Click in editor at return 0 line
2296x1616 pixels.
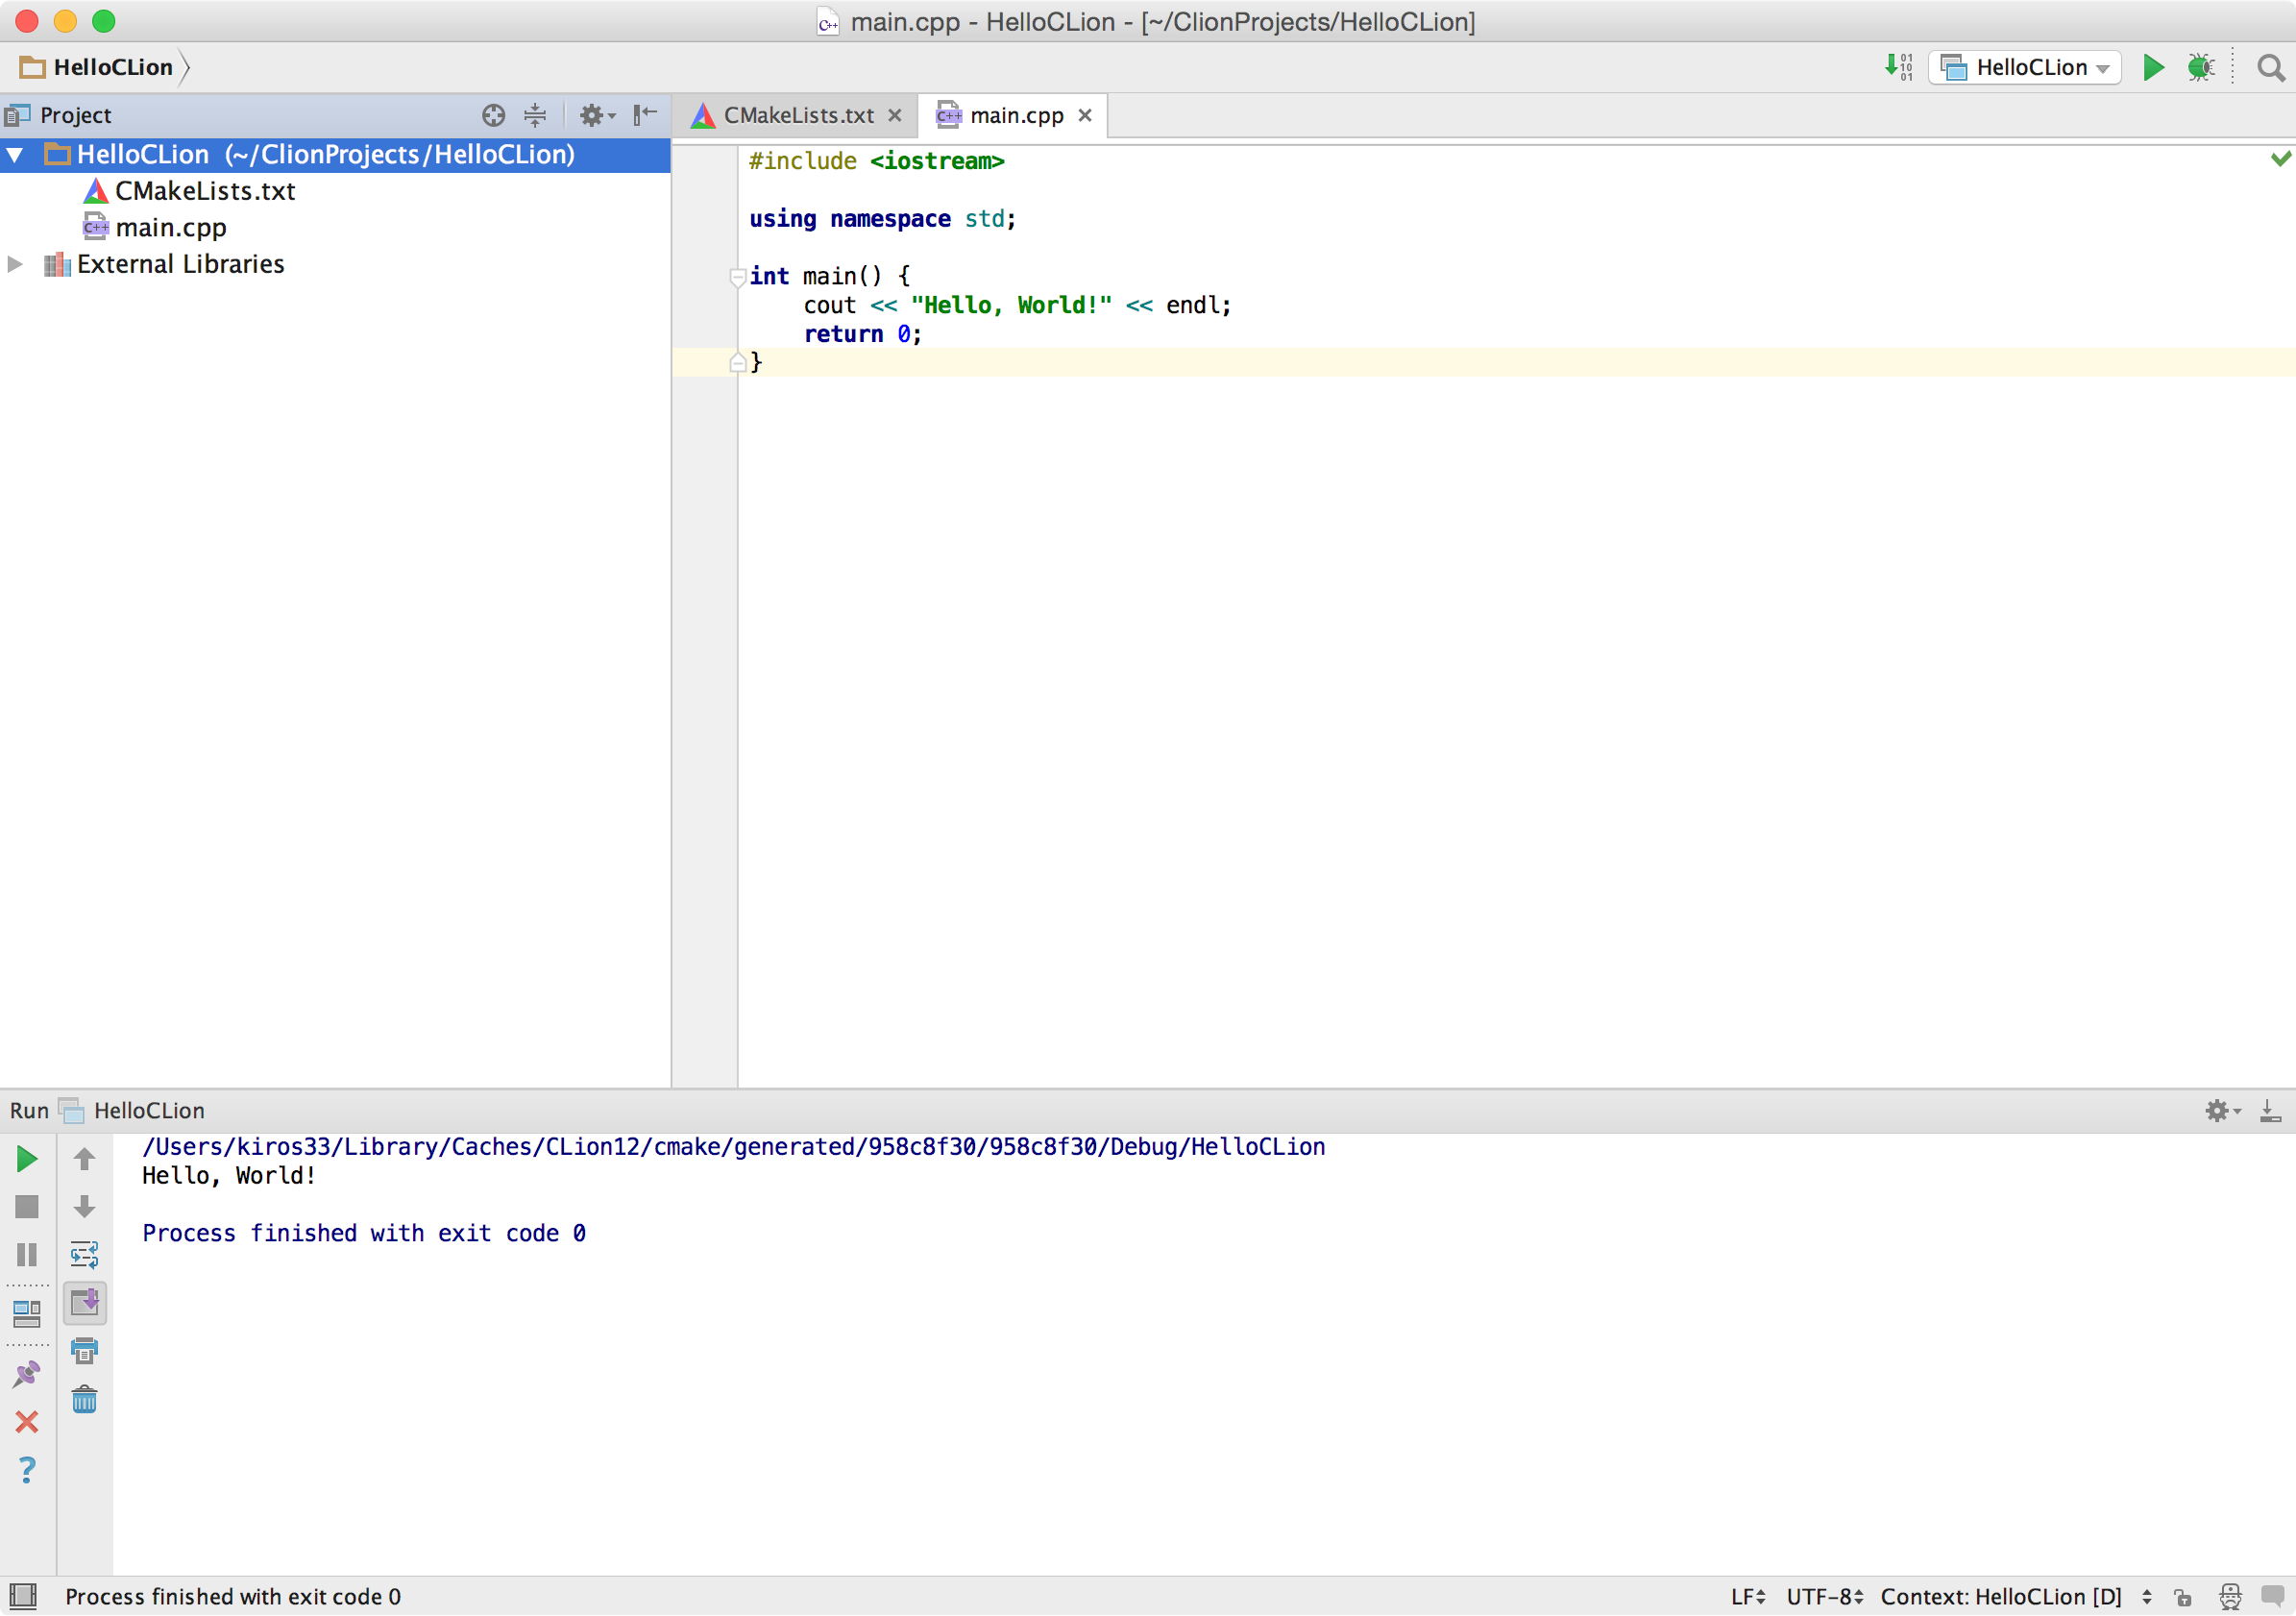pyautogui.click(x=862, y=335)
